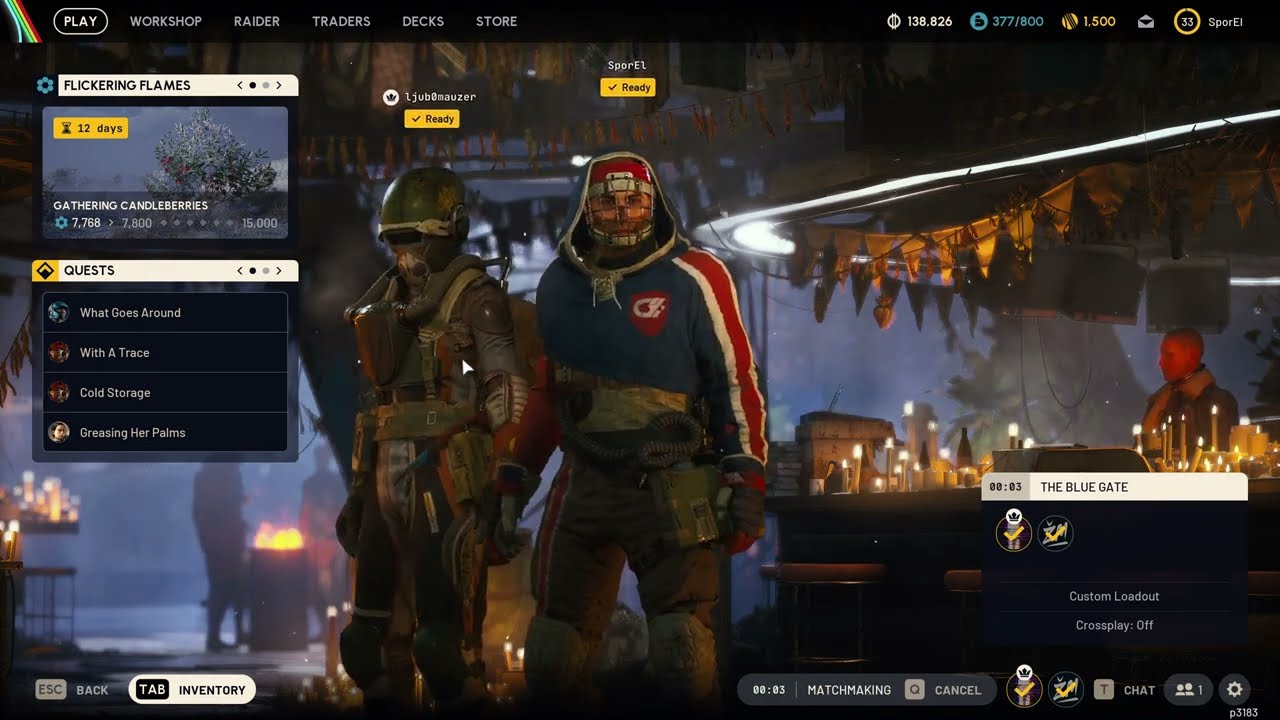Viewport: 1280px width, 720px height.
Task: Click the party leader crown icon by ljub0mauzer
Action: coord(391,97)
